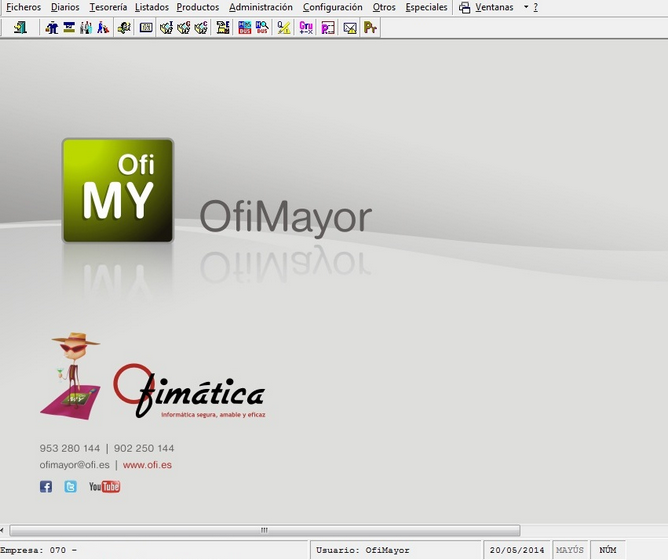Click the open box icon with red G

(x=184, y=28)
